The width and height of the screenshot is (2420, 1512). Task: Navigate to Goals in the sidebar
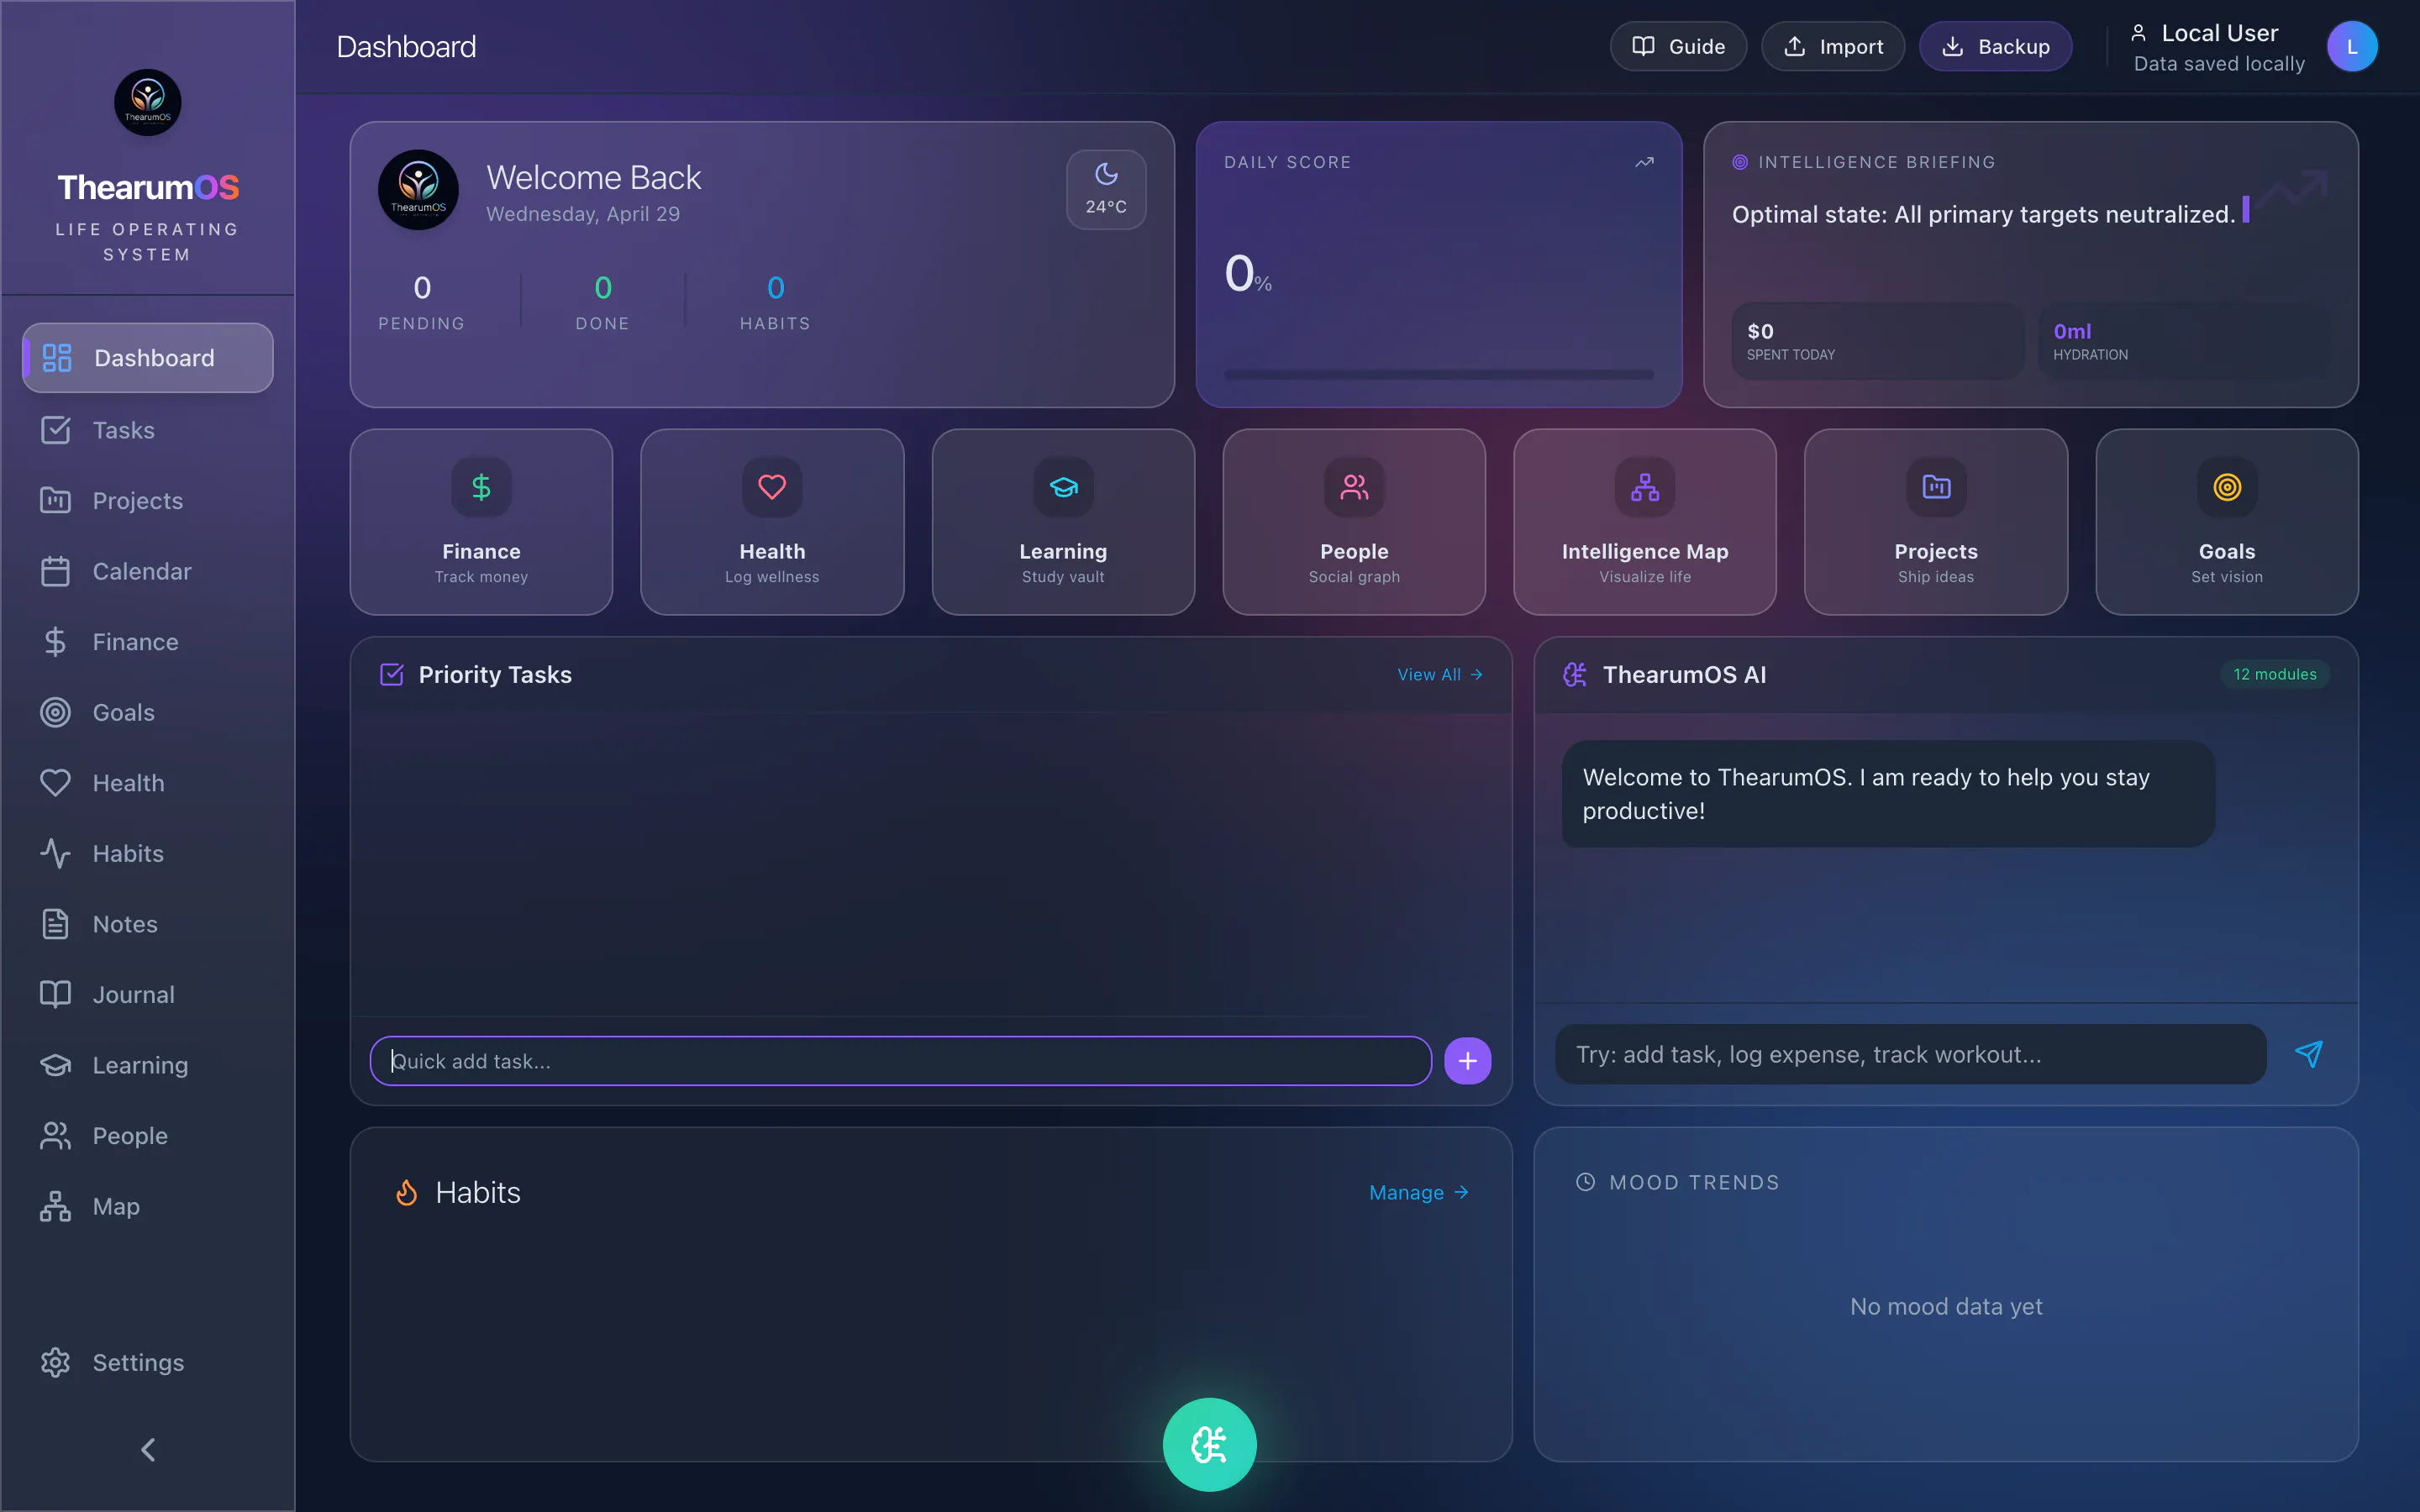148,712
